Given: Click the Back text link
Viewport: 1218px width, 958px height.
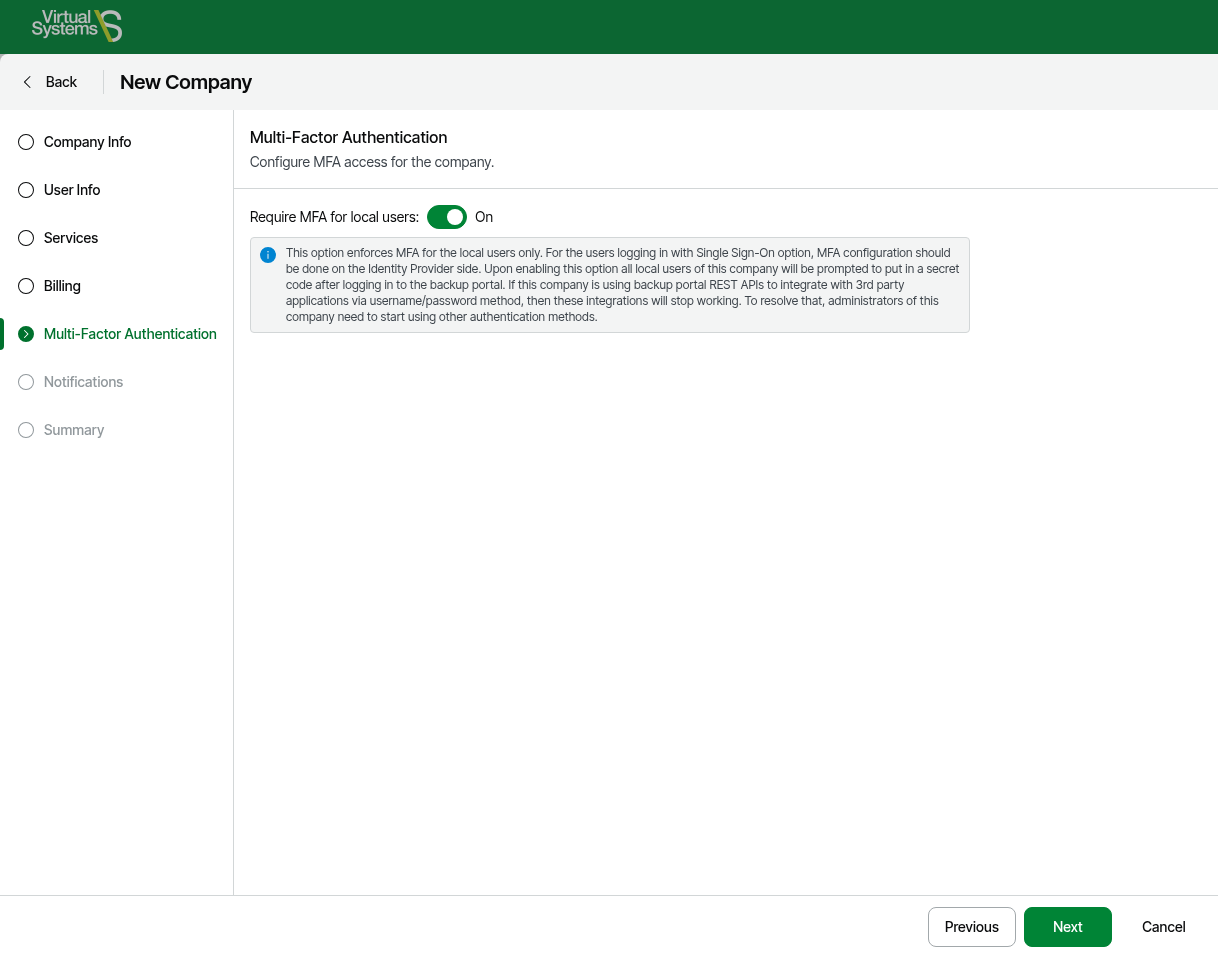Looking at the screenshot, I should (x=61, y=82).
